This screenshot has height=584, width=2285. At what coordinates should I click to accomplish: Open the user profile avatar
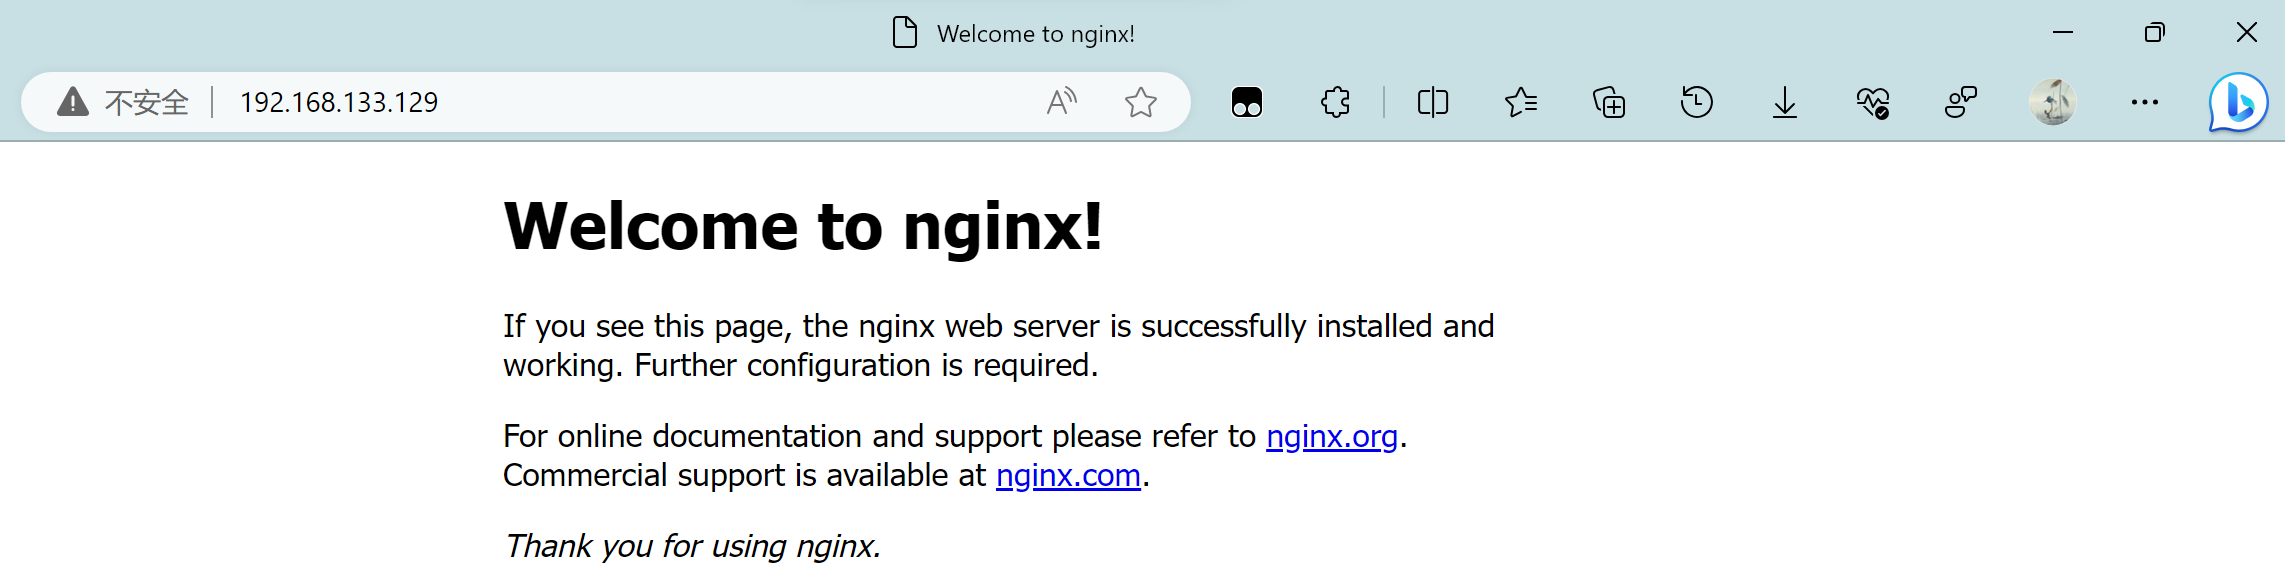[2053, 102]
